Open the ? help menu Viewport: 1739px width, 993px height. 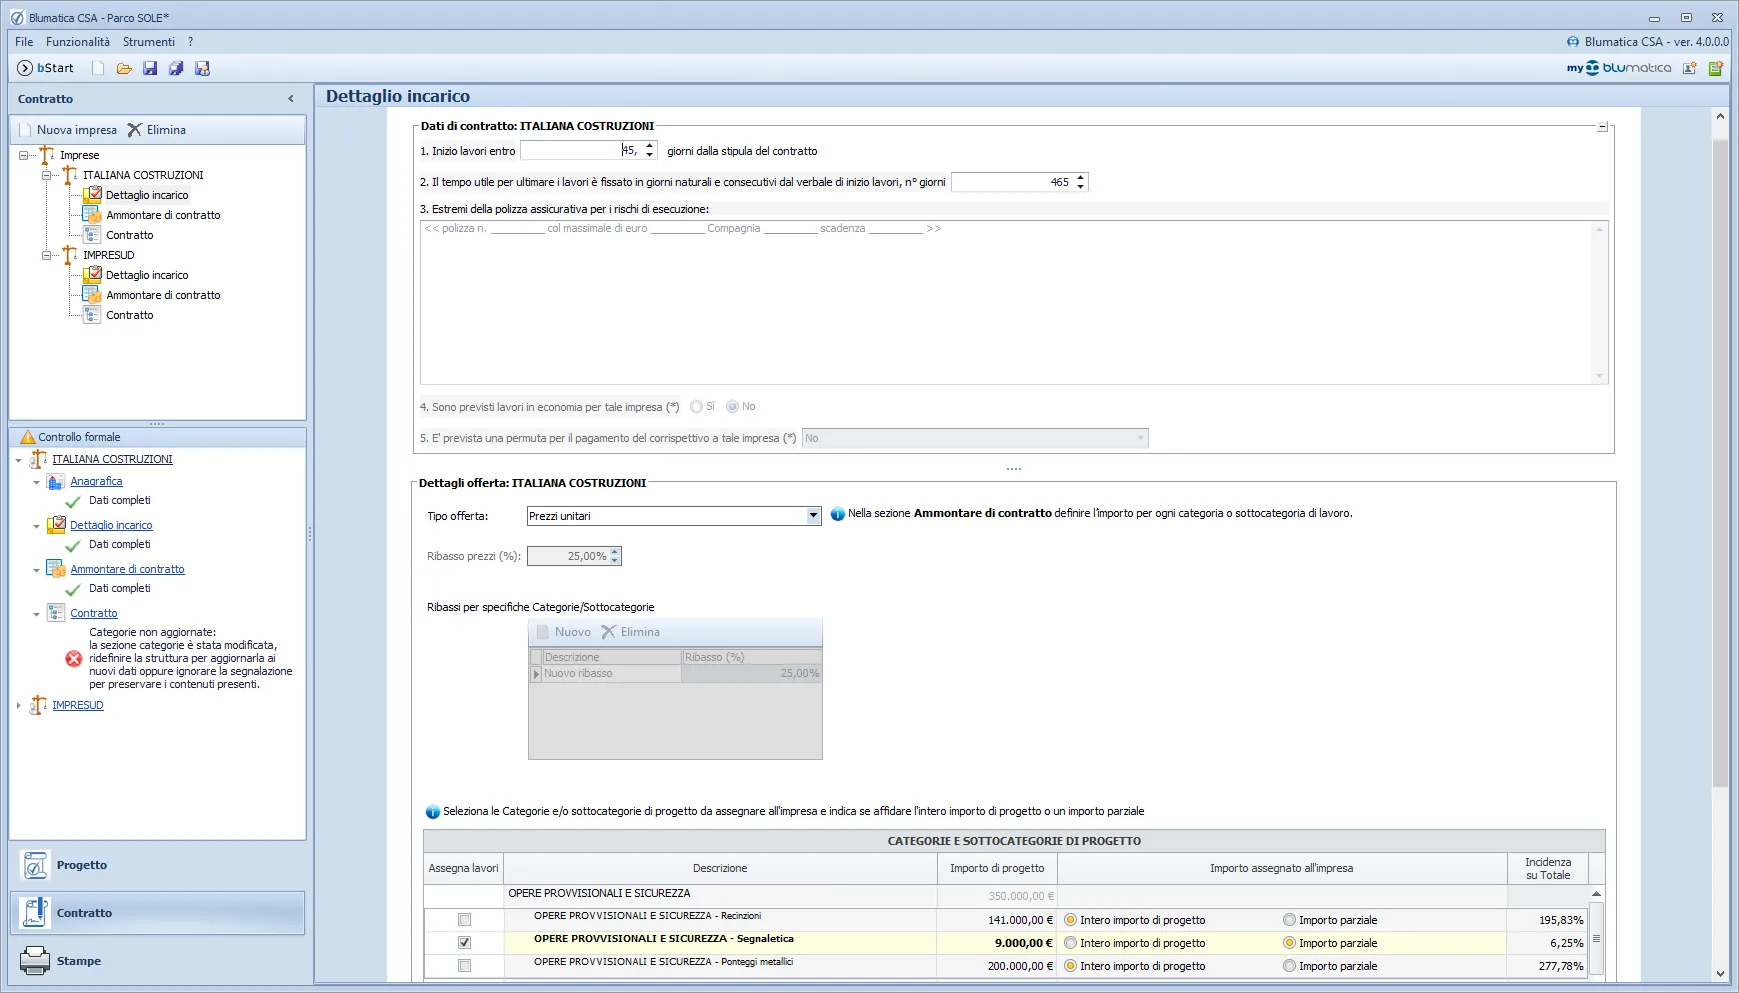click(x=190, y=42)
